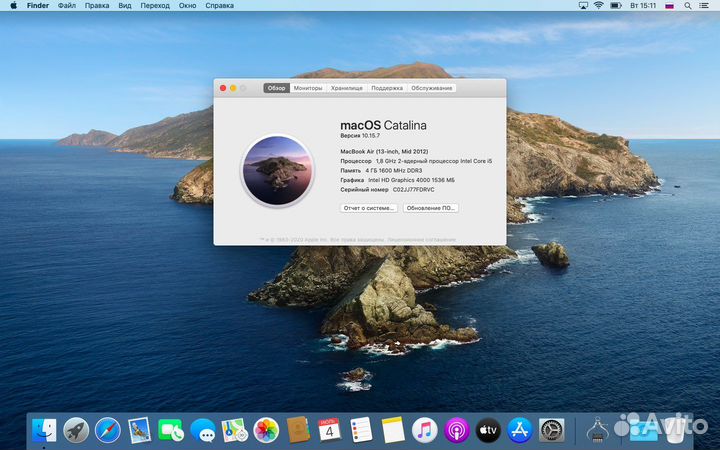Open Calendar icon showing 4
720x450 pixels.
329,430
